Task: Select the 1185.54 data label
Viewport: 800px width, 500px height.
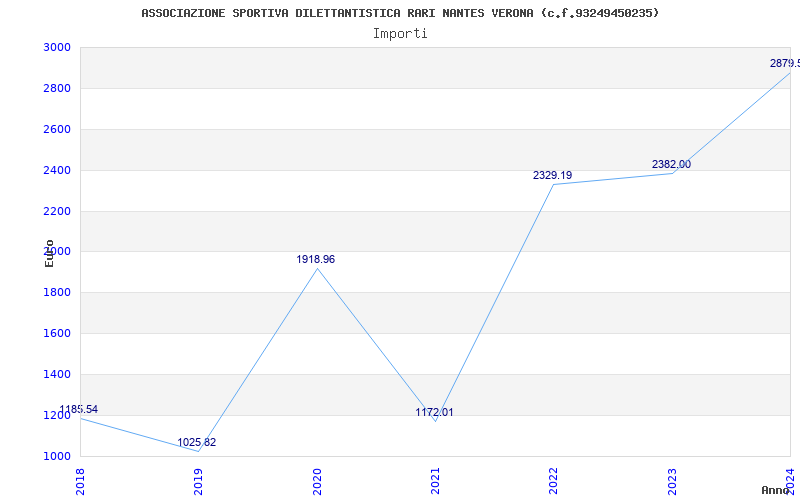Action: (79, 409)
